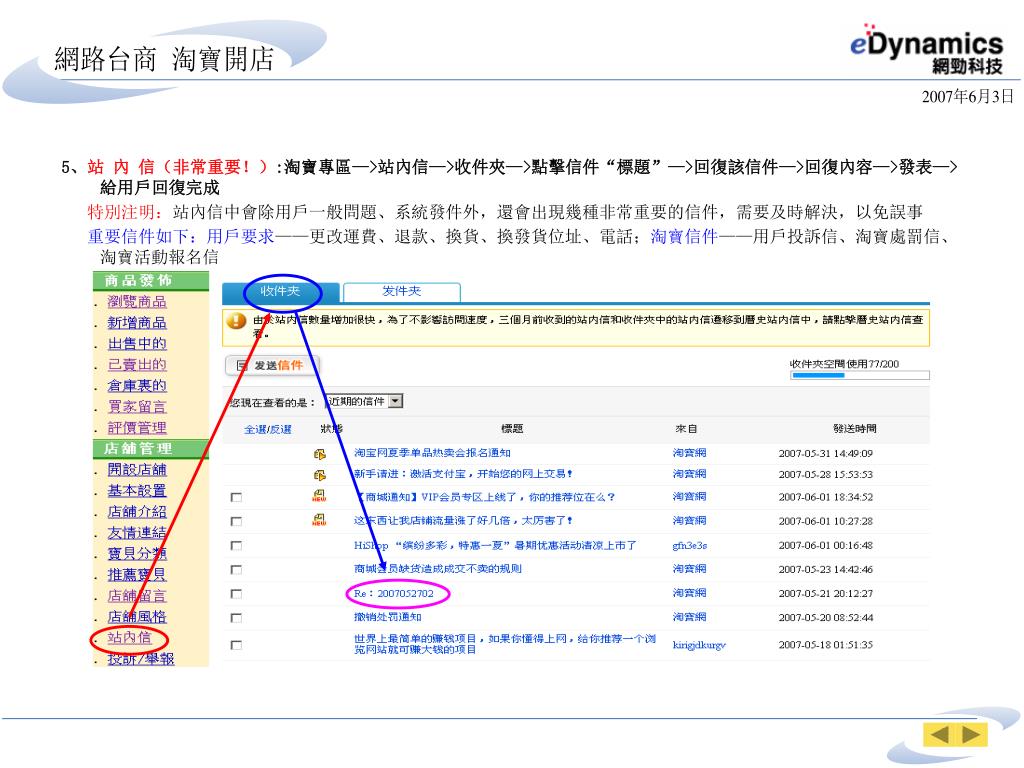The image size is (1024, 768).
Task: Click the eDynamics 網勁科技 logo
Action: [x=927, y=50]
